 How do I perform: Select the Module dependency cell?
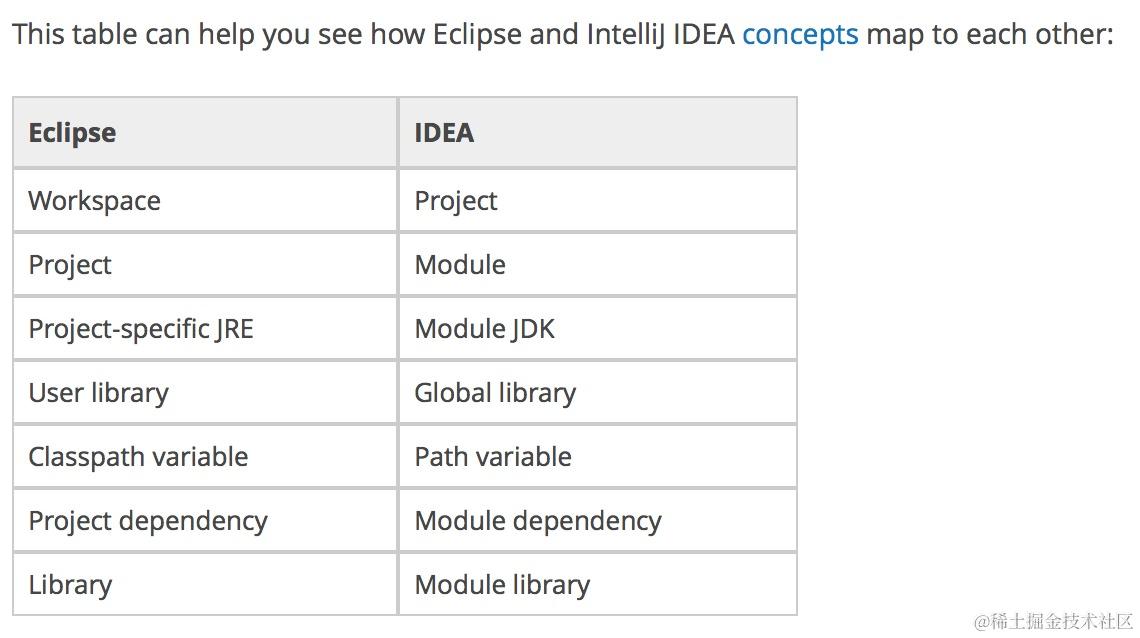[x=598, y=520]
